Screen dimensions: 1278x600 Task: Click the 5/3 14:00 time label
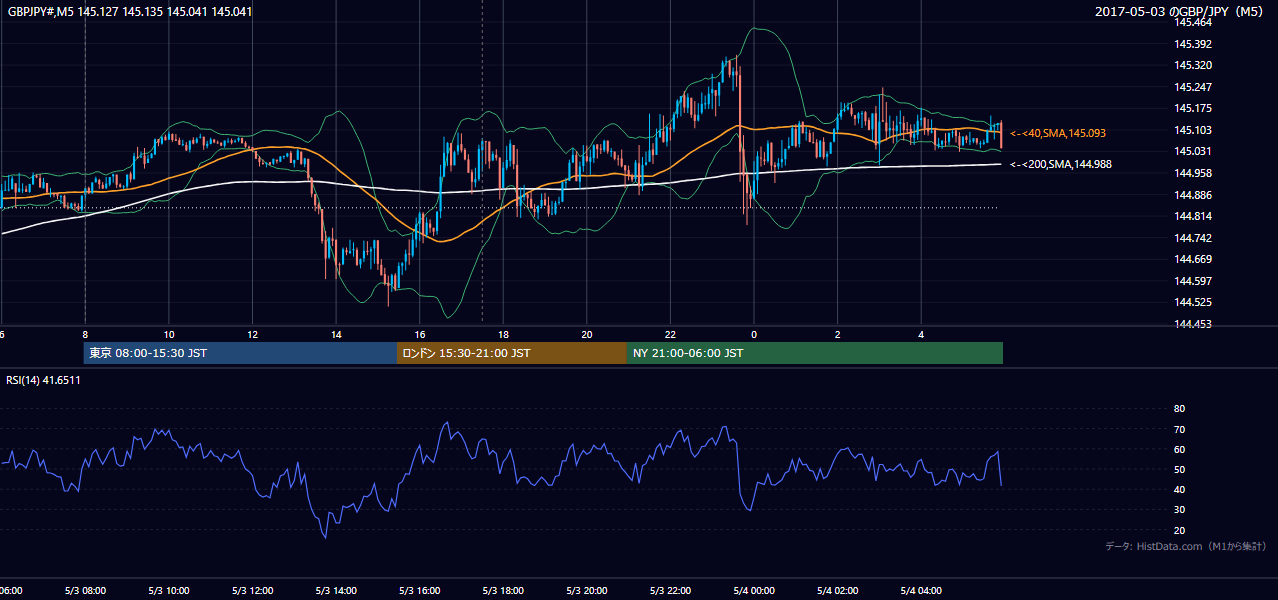click(x=336, y=591)
